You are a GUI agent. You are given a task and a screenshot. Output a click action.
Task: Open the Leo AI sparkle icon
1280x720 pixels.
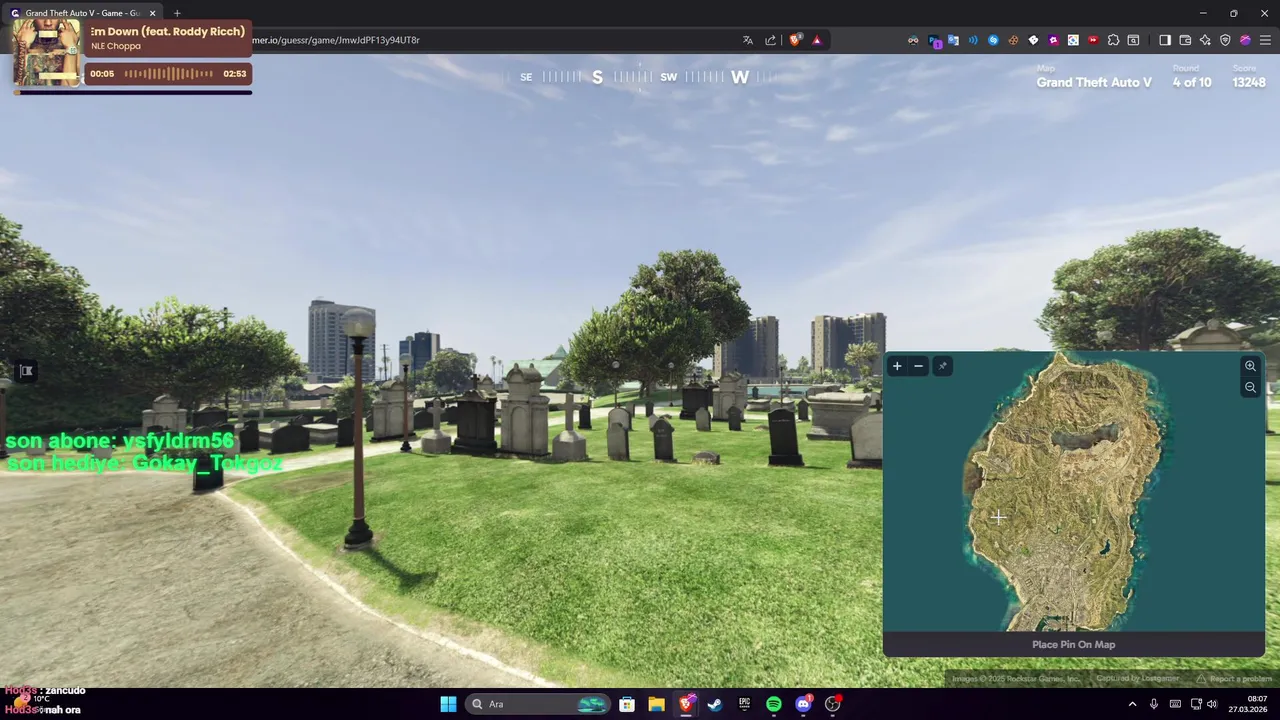pyautogui.click(x=1205, y=40)
